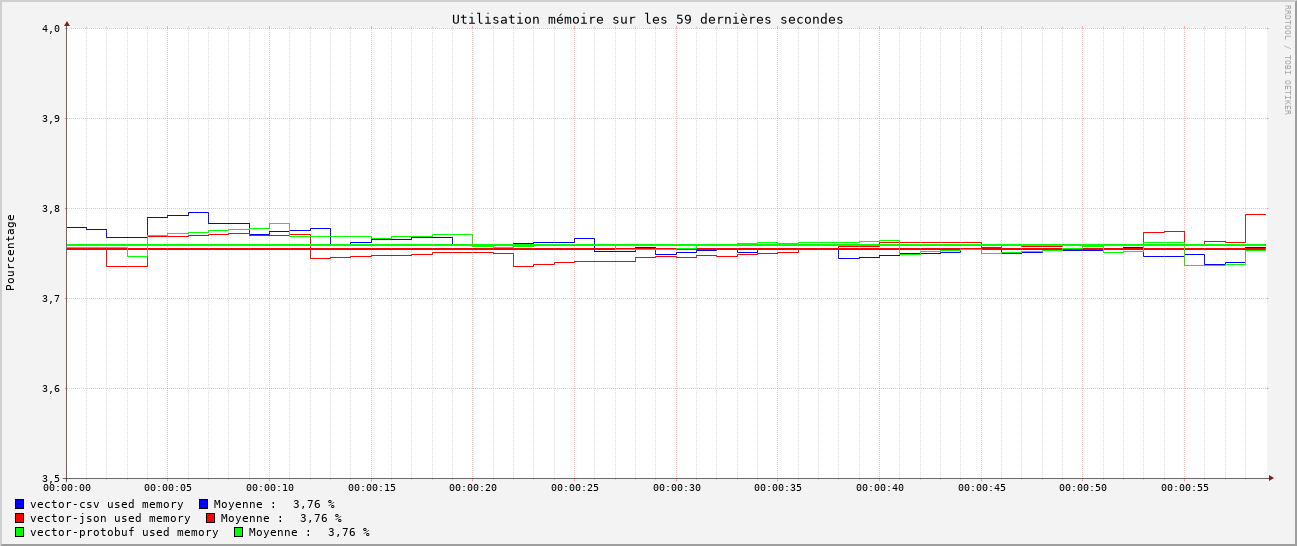Click the '00:00:15' time axis label
This screenshot has width=1297, height=546.
372,488
